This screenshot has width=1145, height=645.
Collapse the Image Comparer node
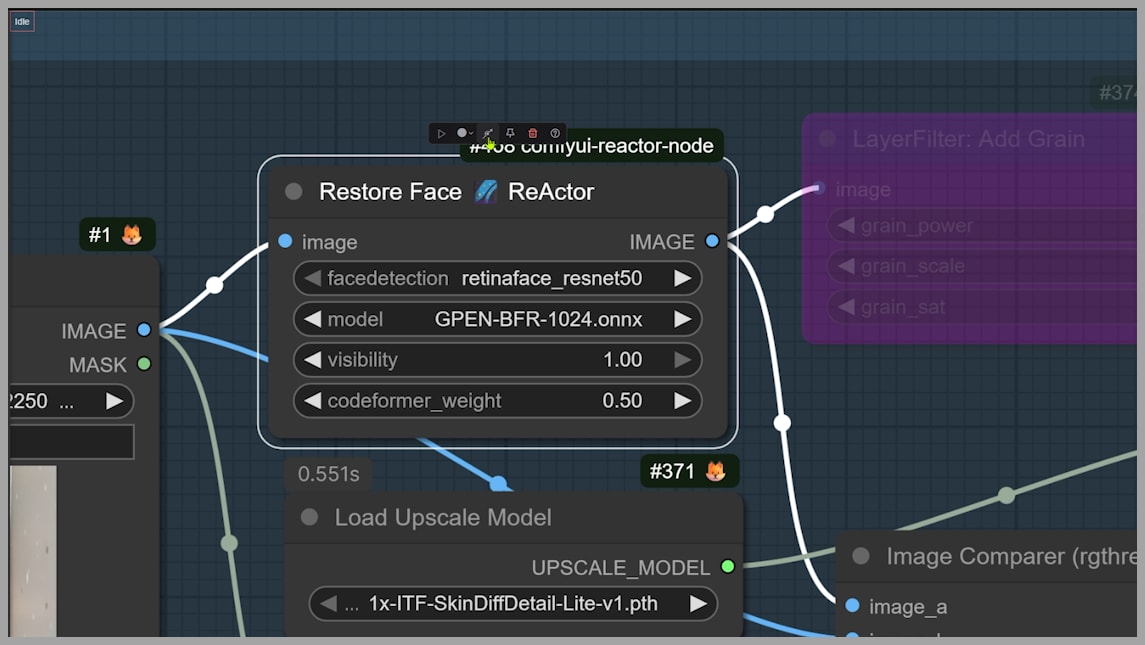861,556
